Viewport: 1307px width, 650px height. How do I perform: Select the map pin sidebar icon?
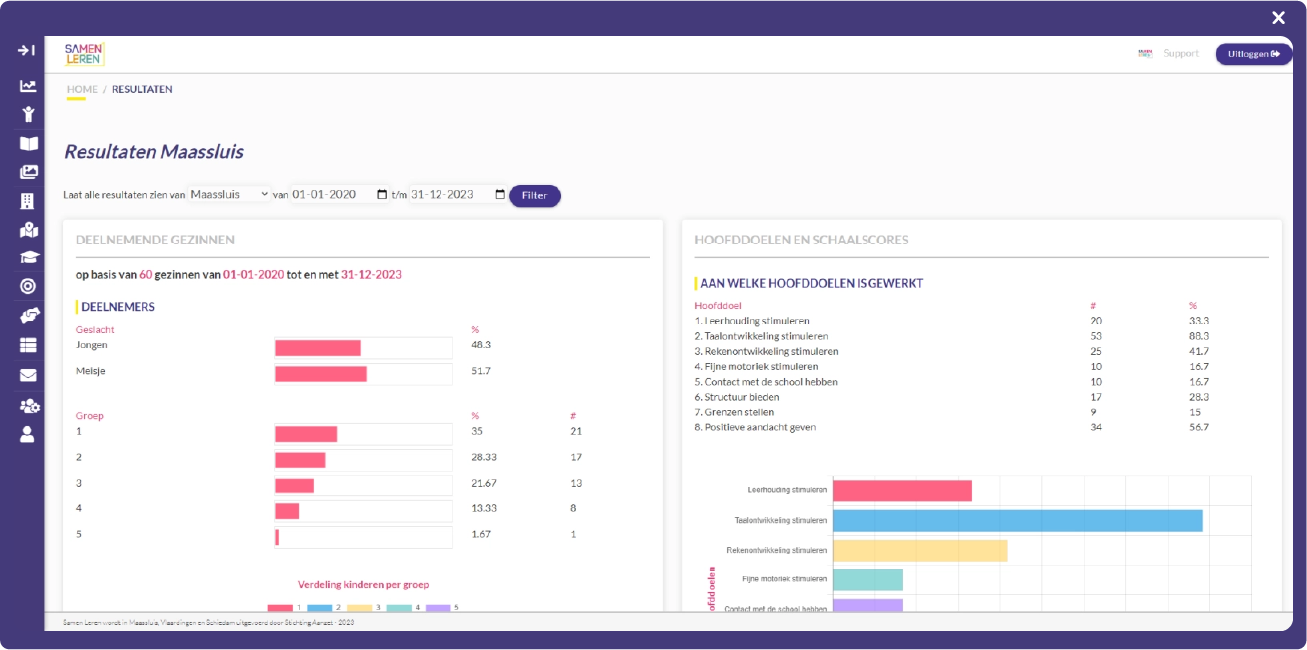coord(29,229)
